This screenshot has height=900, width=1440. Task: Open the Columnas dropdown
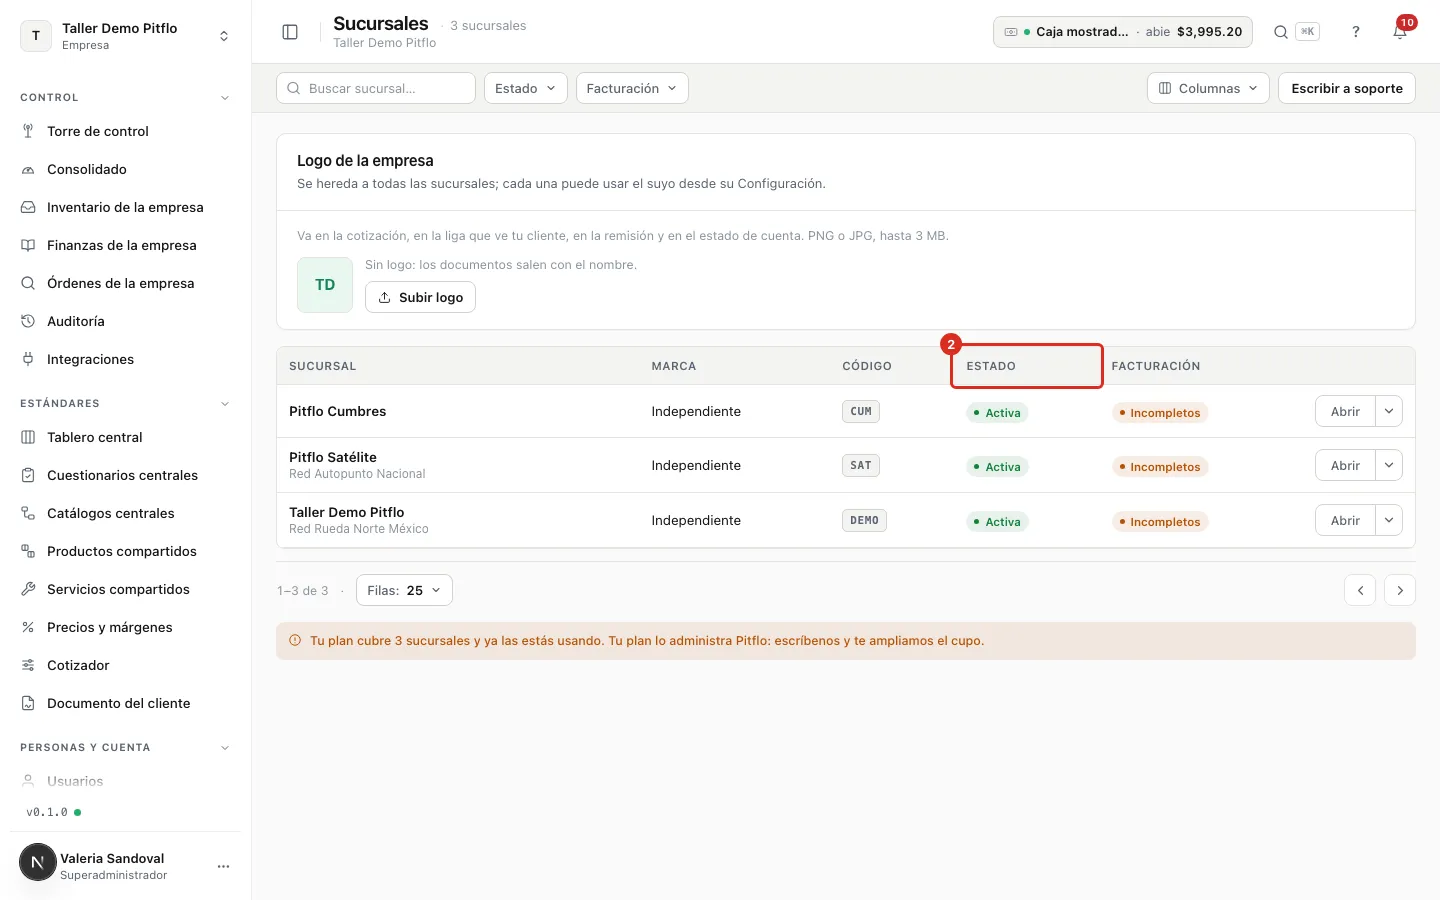click(x=1208, y=88)
